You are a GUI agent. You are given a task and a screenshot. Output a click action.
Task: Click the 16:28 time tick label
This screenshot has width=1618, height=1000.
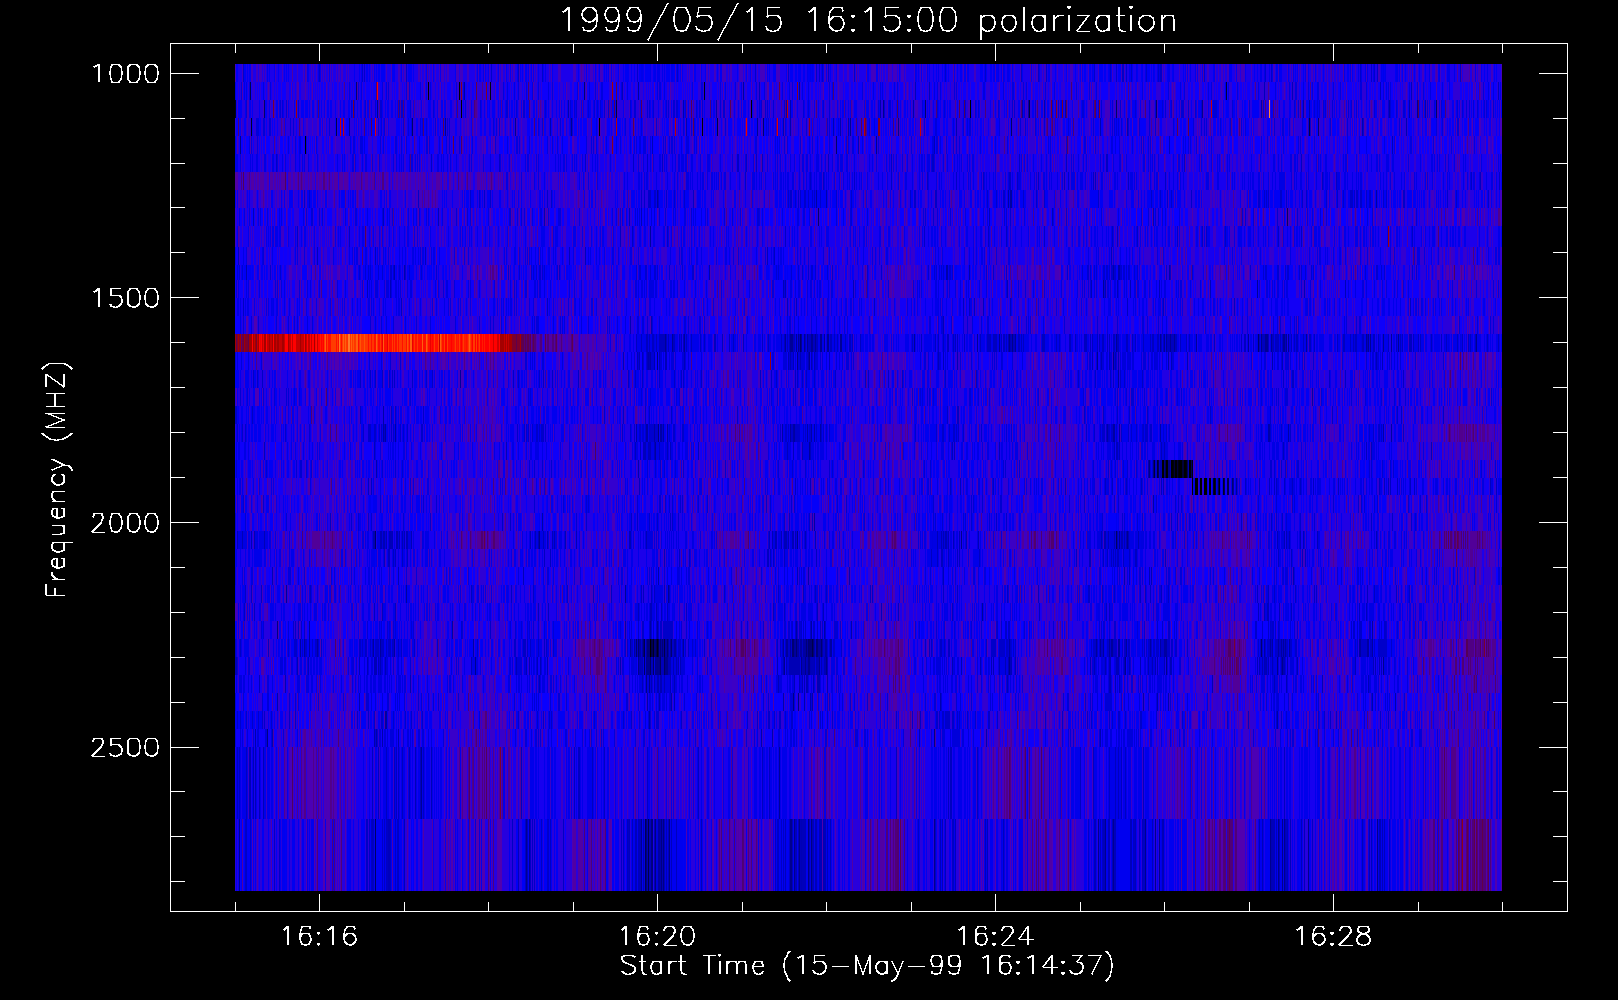pos(1334,937)
